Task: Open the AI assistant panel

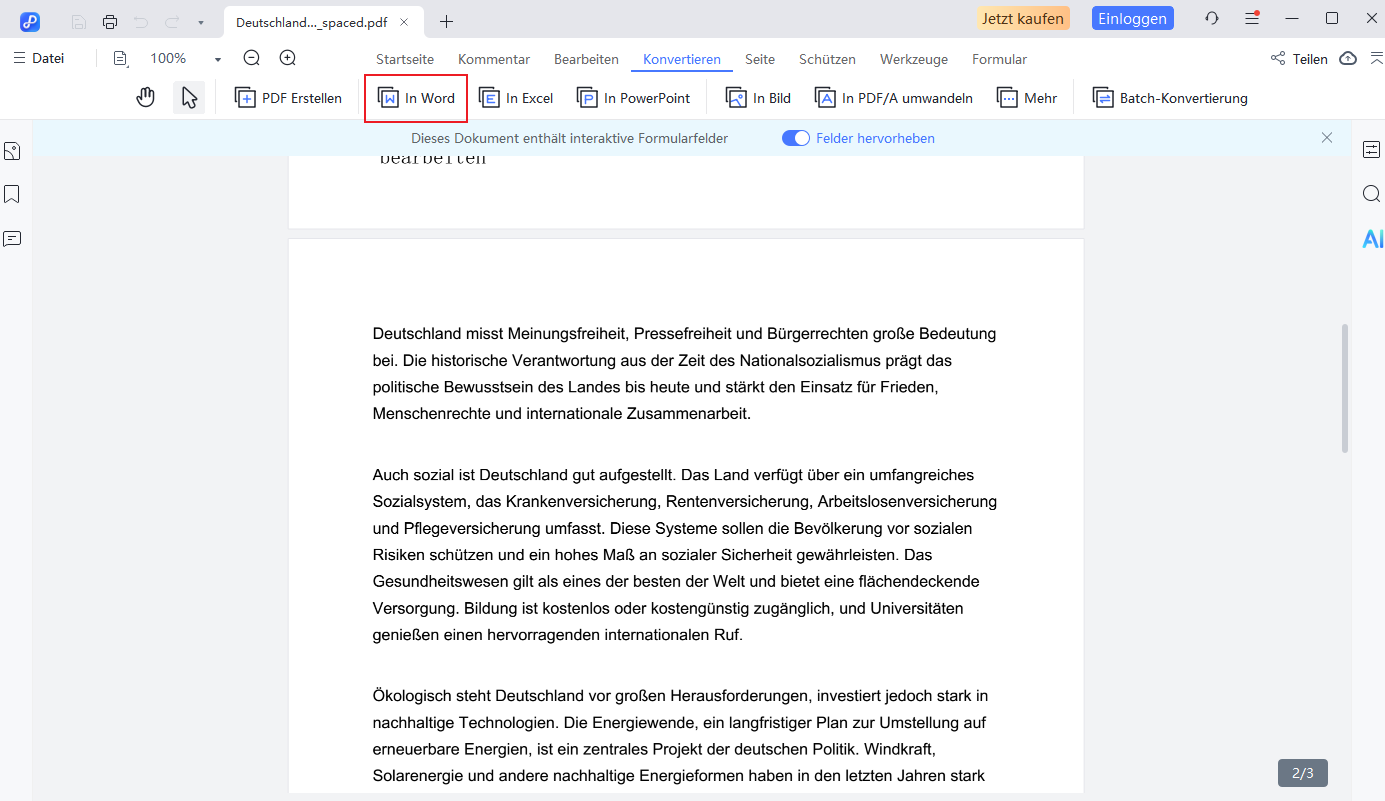Action: [x=1372, y=239]
